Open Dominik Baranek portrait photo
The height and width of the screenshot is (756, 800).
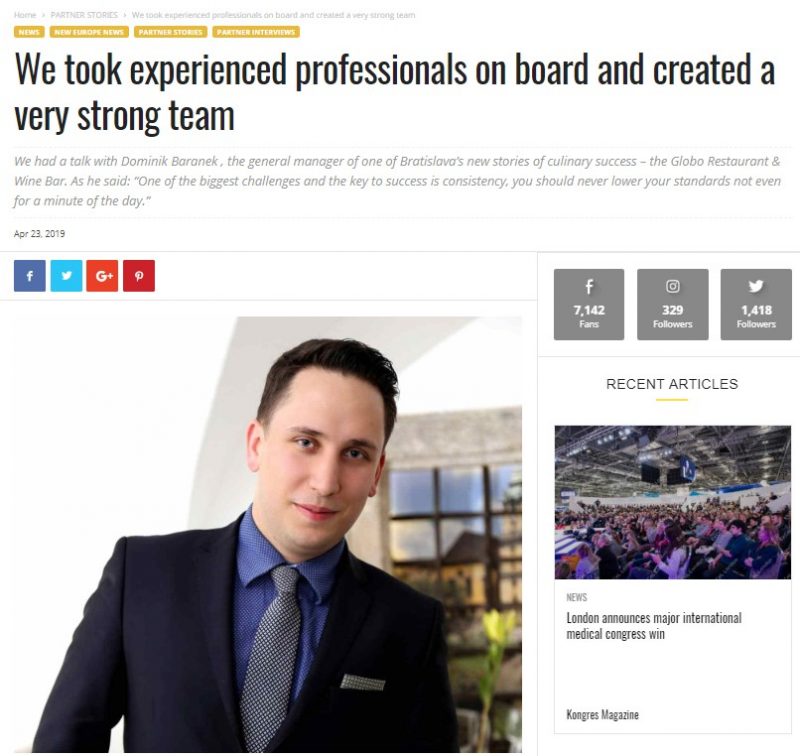(x=268, y=534)
